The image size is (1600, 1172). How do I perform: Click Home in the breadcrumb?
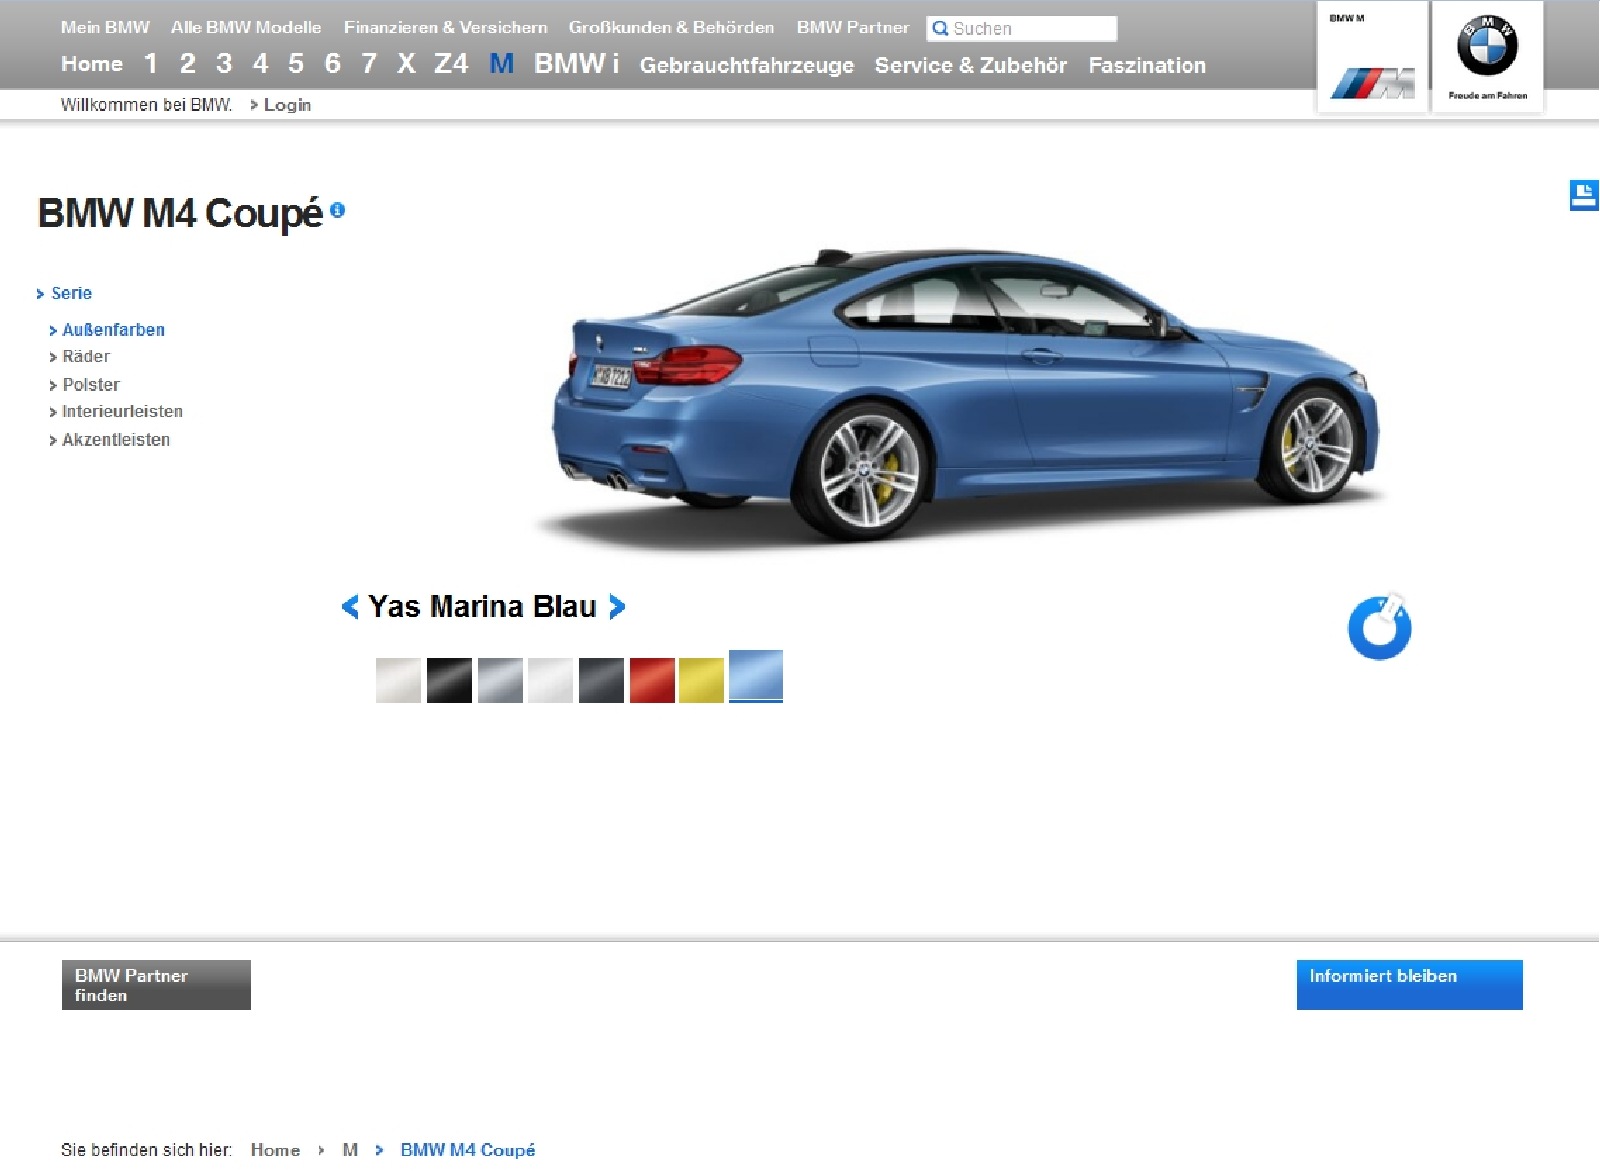[275, 1150]
